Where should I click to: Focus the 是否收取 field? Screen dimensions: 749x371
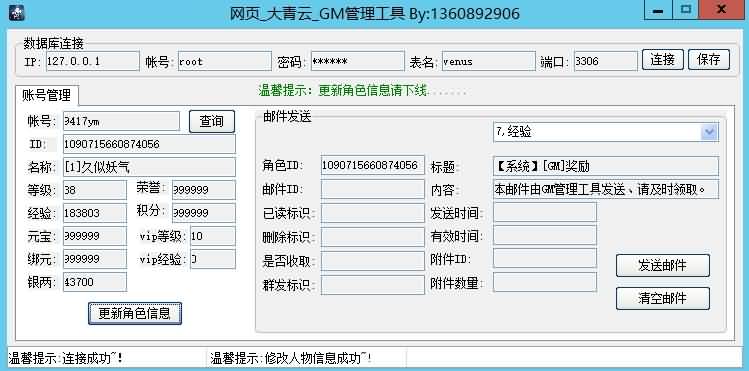point(373,261)
